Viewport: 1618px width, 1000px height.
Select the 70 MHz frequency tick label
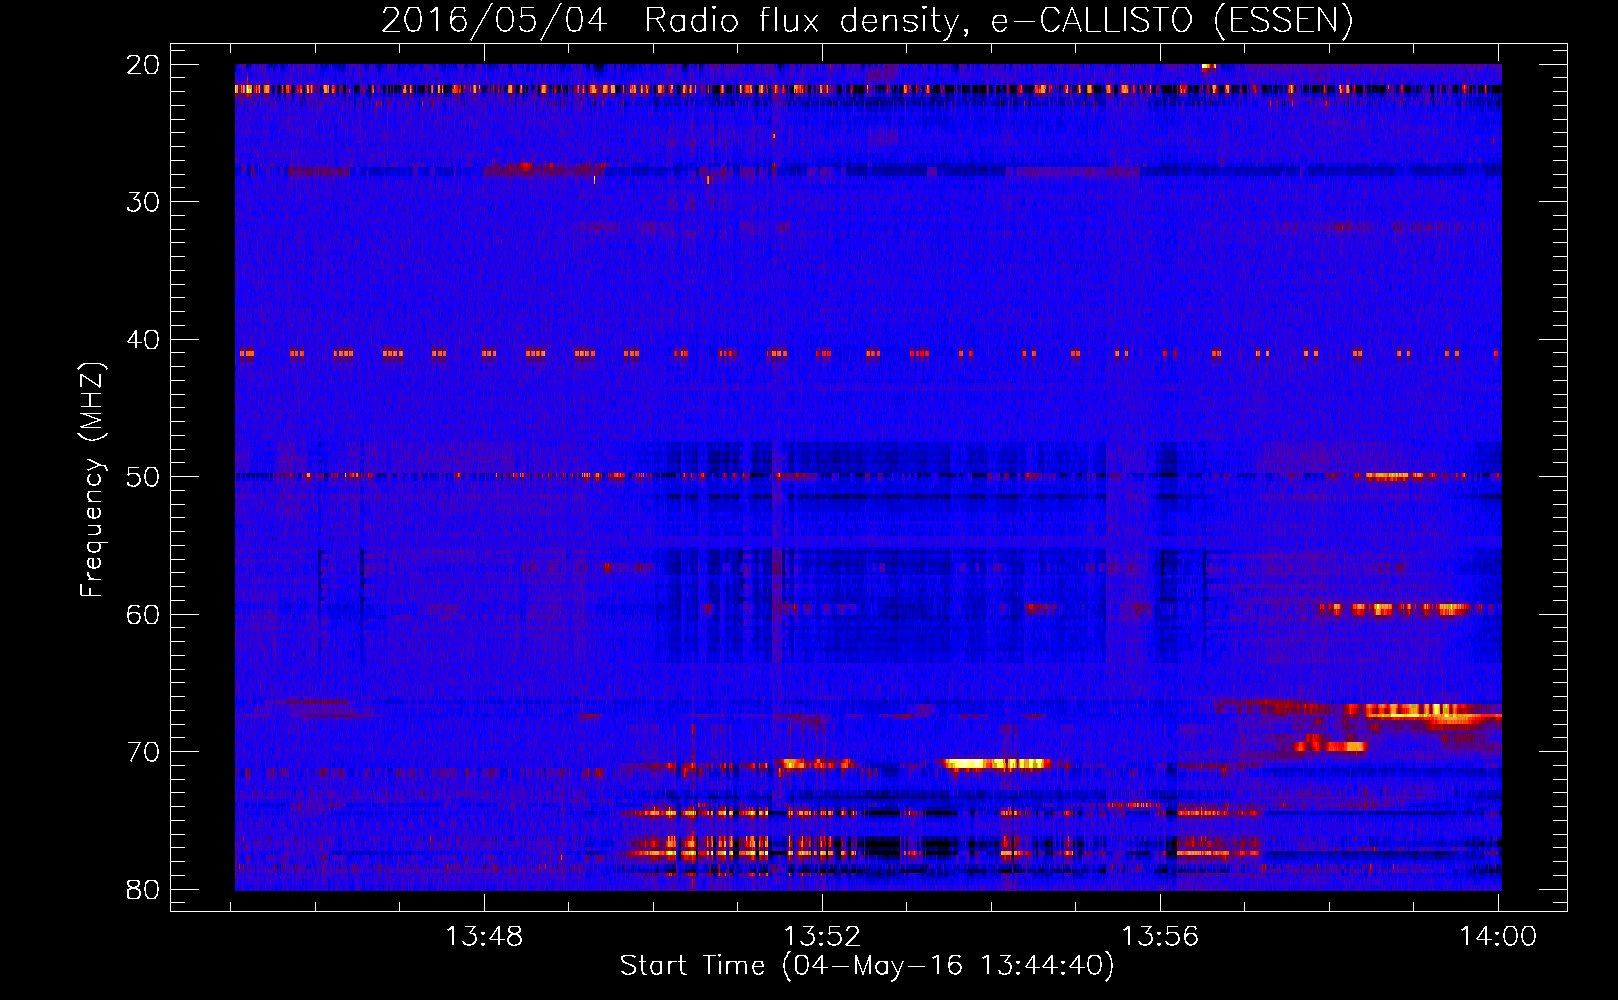click(x=143, y=752)
